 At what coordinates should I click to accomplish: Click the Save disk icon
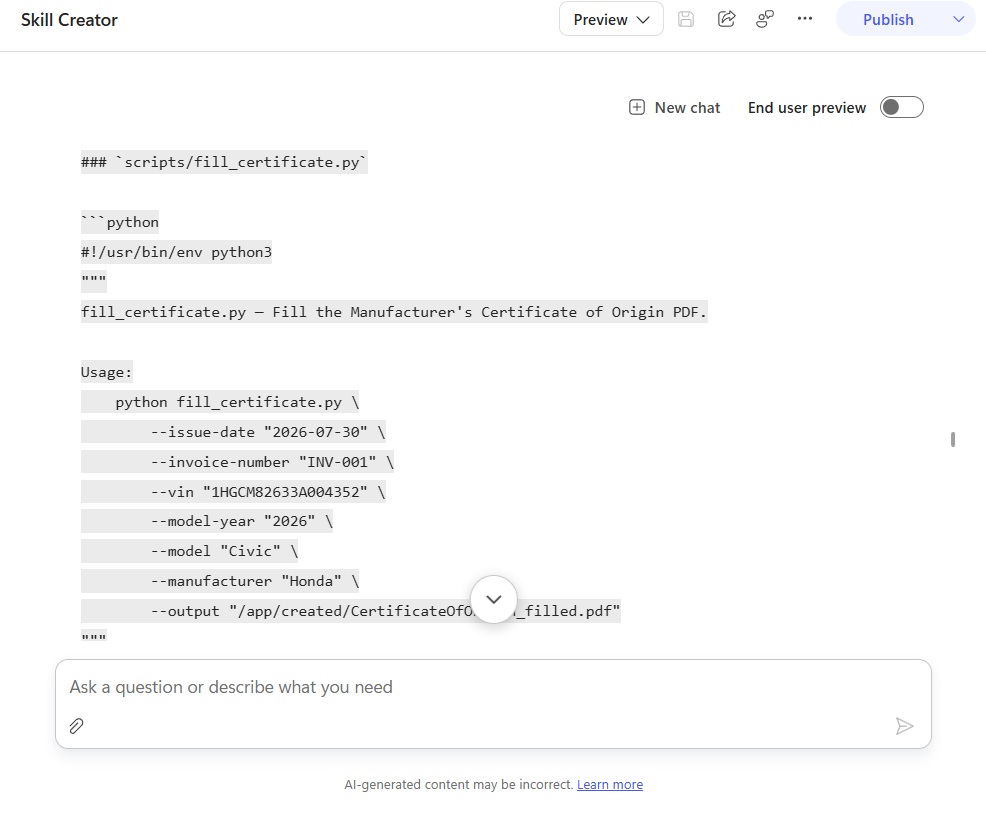(686, 19)
